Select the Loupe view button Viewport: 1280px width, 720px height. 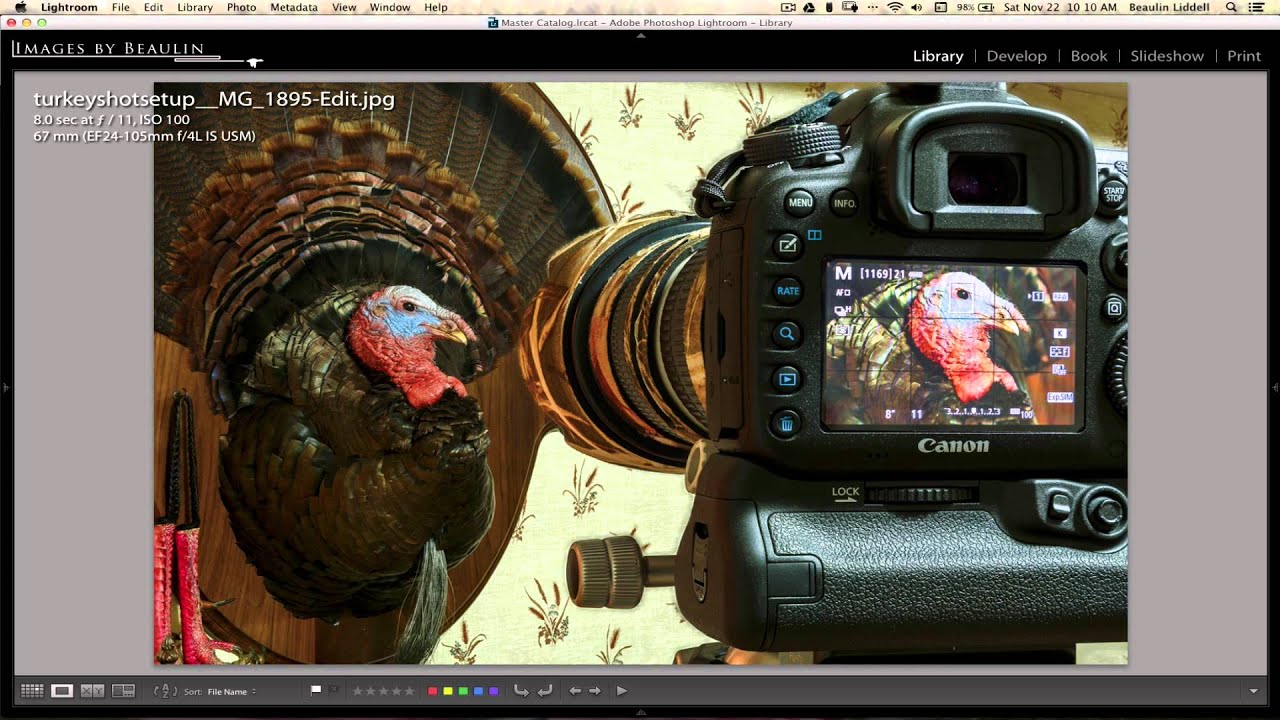62,690
